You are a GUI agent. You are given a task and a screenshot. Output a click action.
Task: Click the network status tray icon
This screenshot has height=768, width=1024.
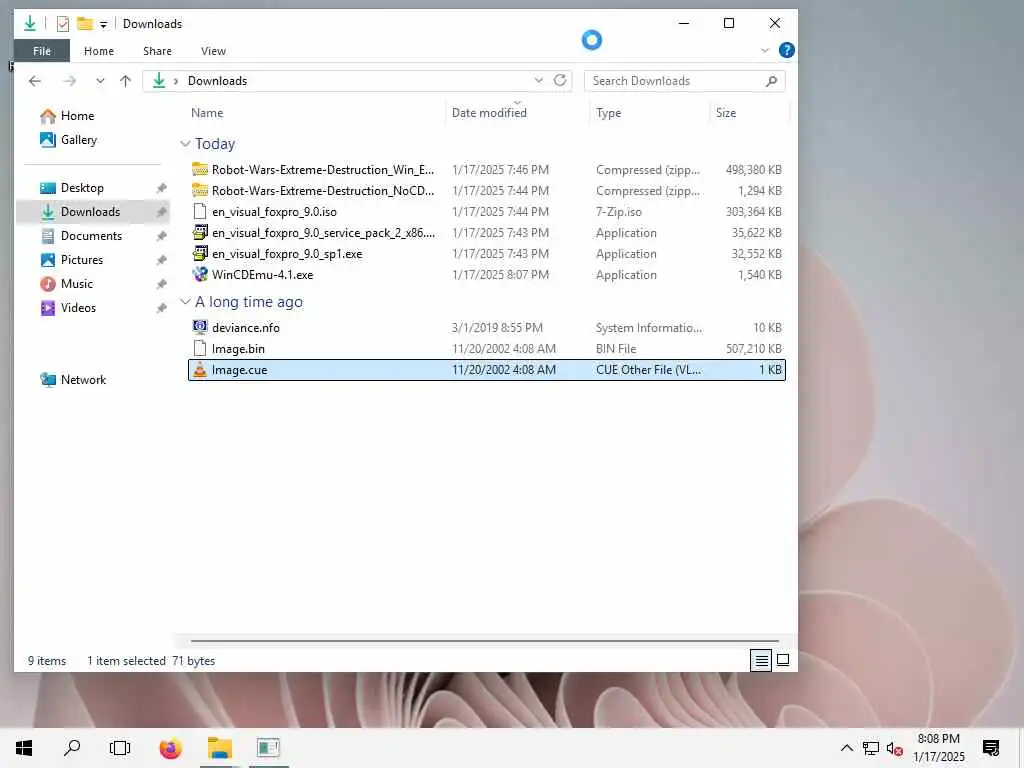click(x=871, y=748)
